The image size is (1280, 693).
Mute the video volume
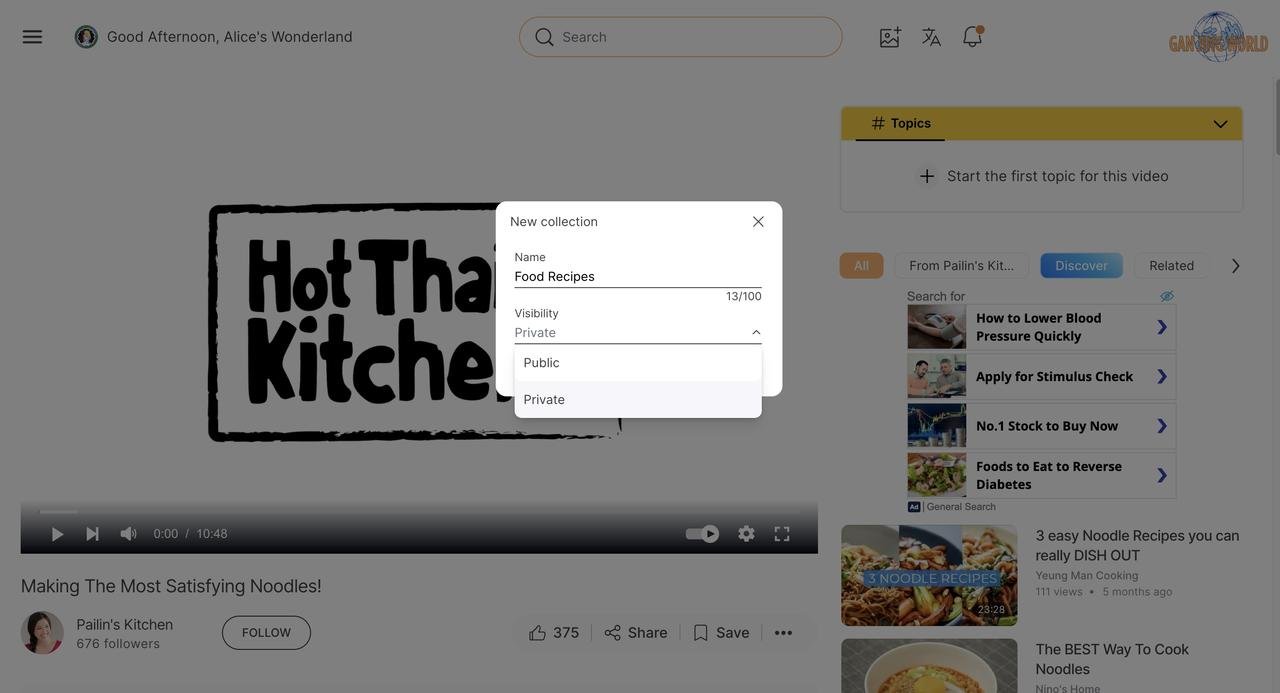(x=128, y=534)
